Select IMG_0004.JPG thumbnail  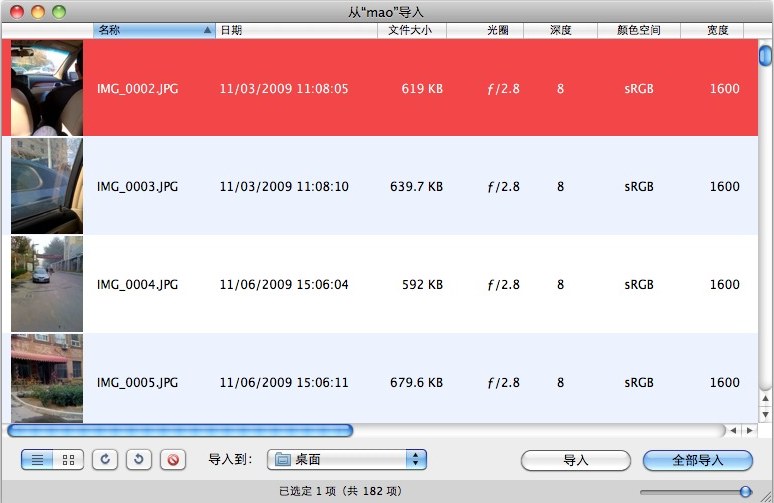[47, 284]
